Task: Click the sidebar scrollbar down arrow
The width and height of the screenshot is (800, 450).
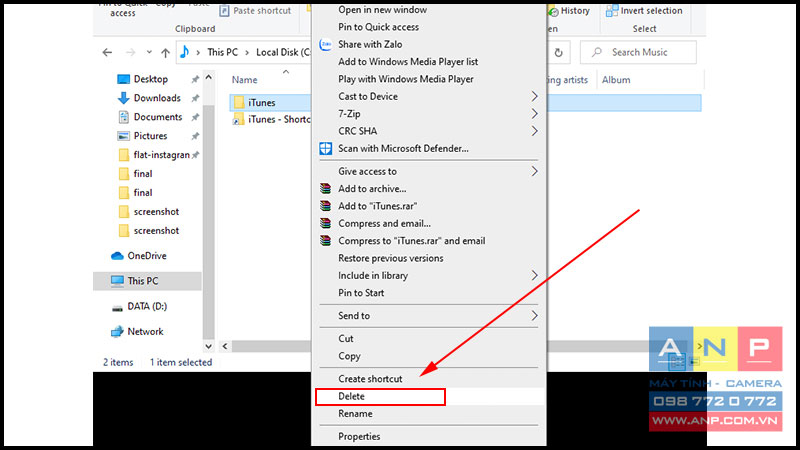Action: coord(208,346)
